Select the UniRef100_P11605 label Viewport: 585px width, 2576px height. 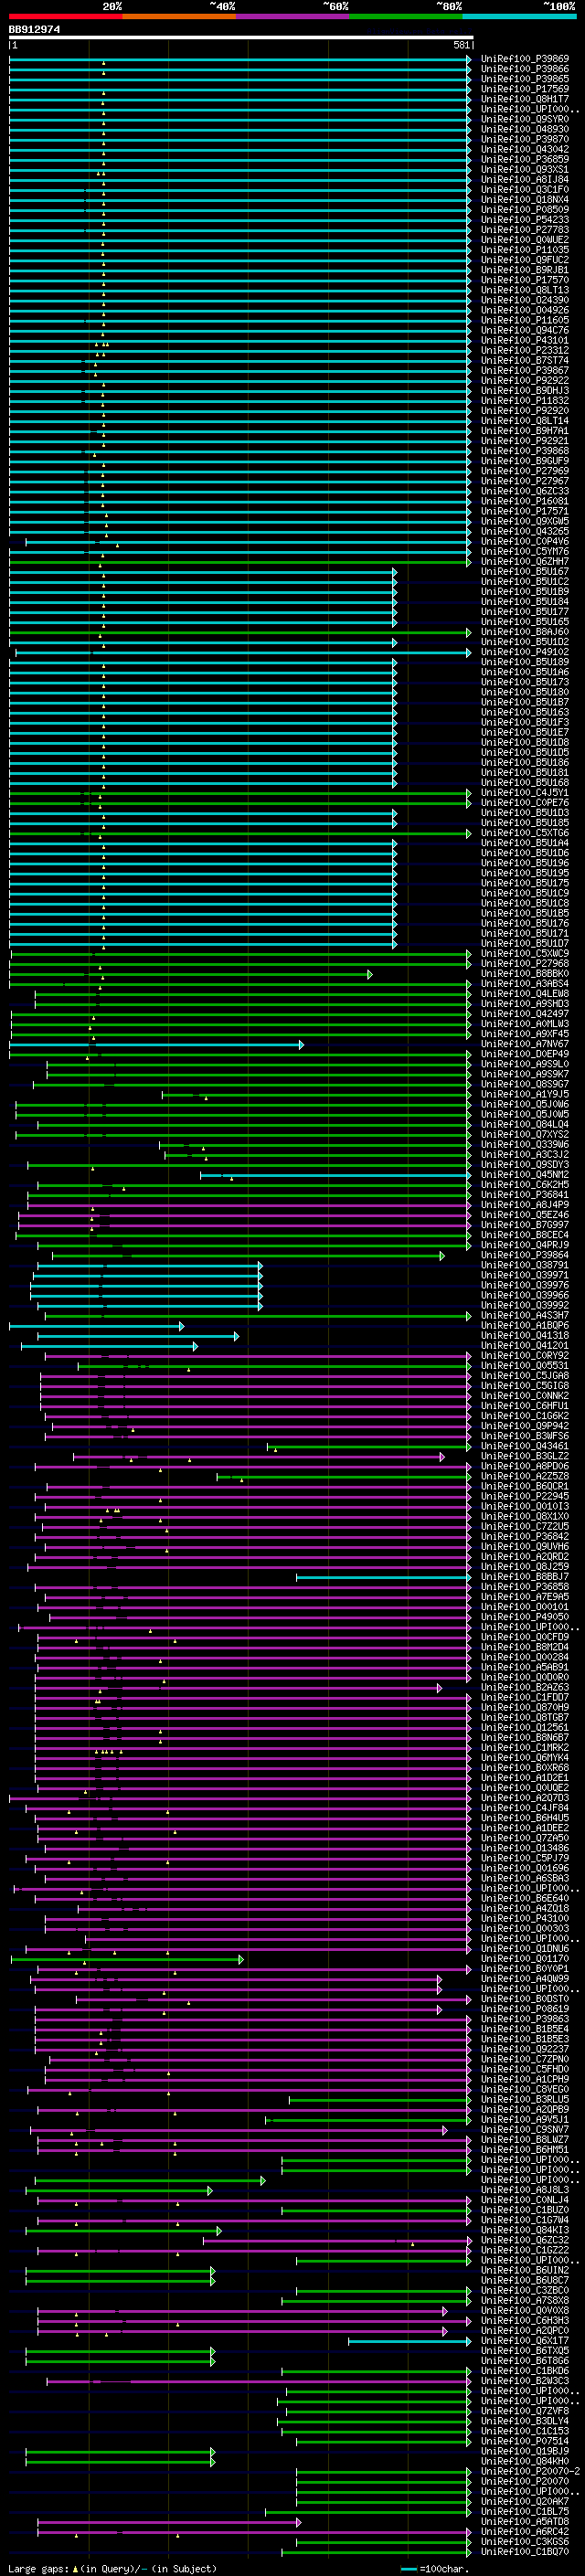click(525, 320)
